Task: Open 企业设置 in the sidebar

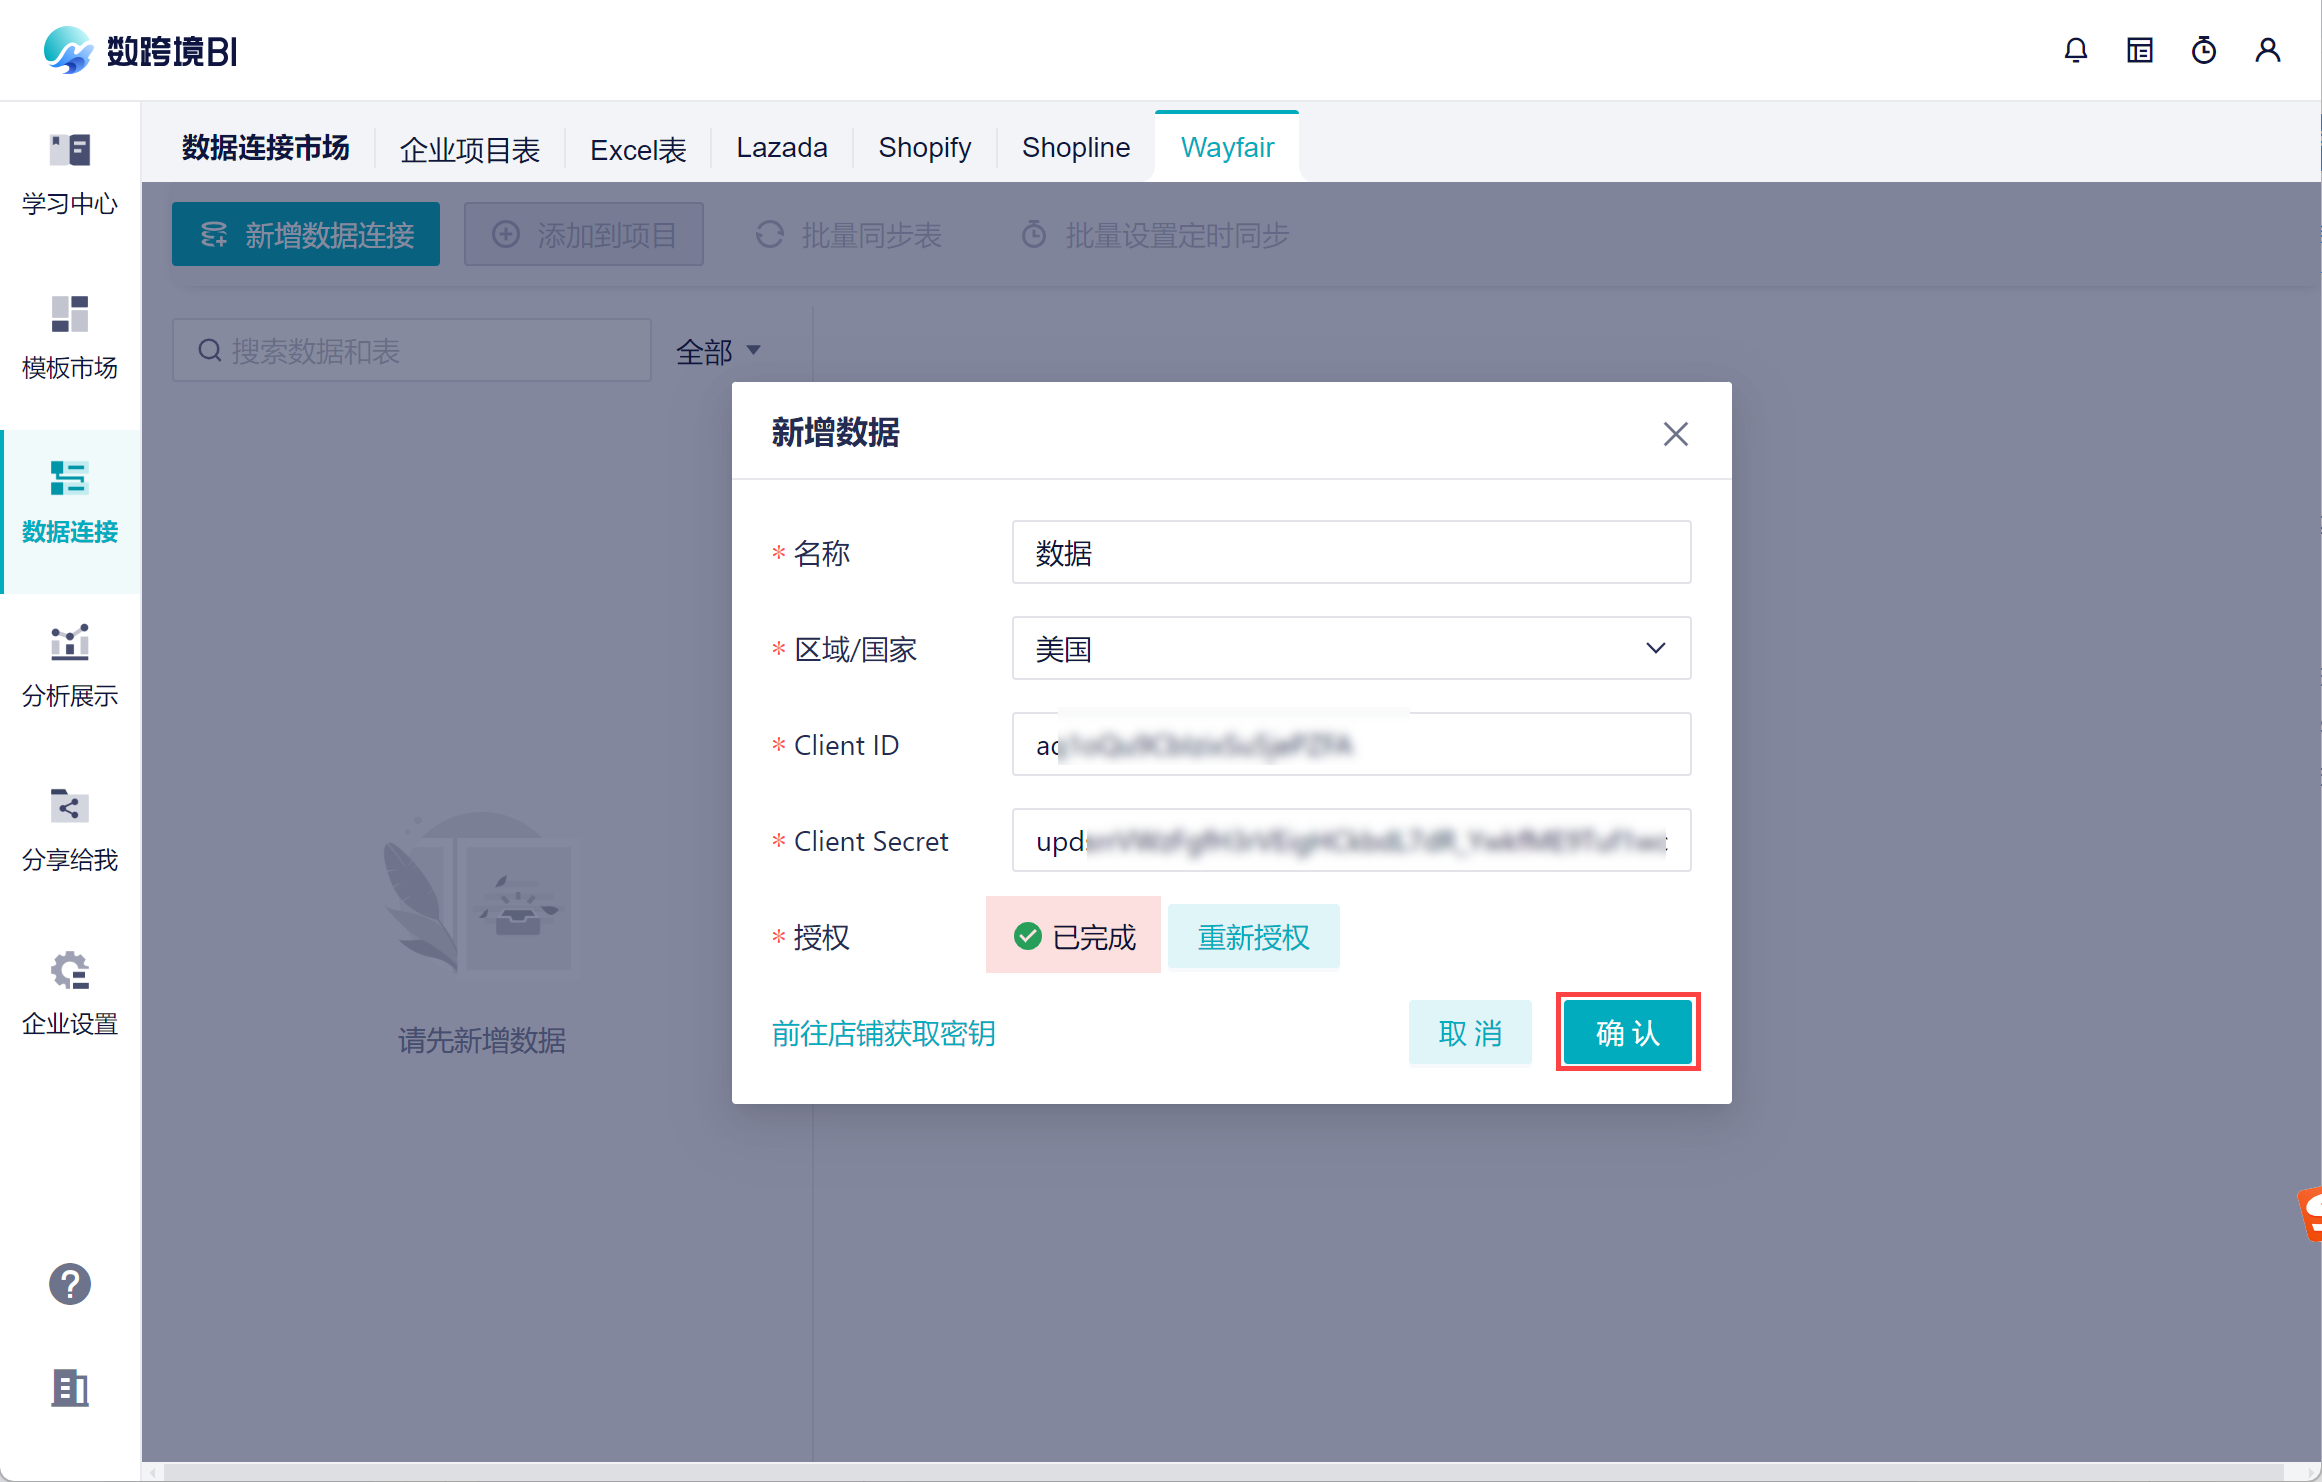Action: [x=70, y=994]
